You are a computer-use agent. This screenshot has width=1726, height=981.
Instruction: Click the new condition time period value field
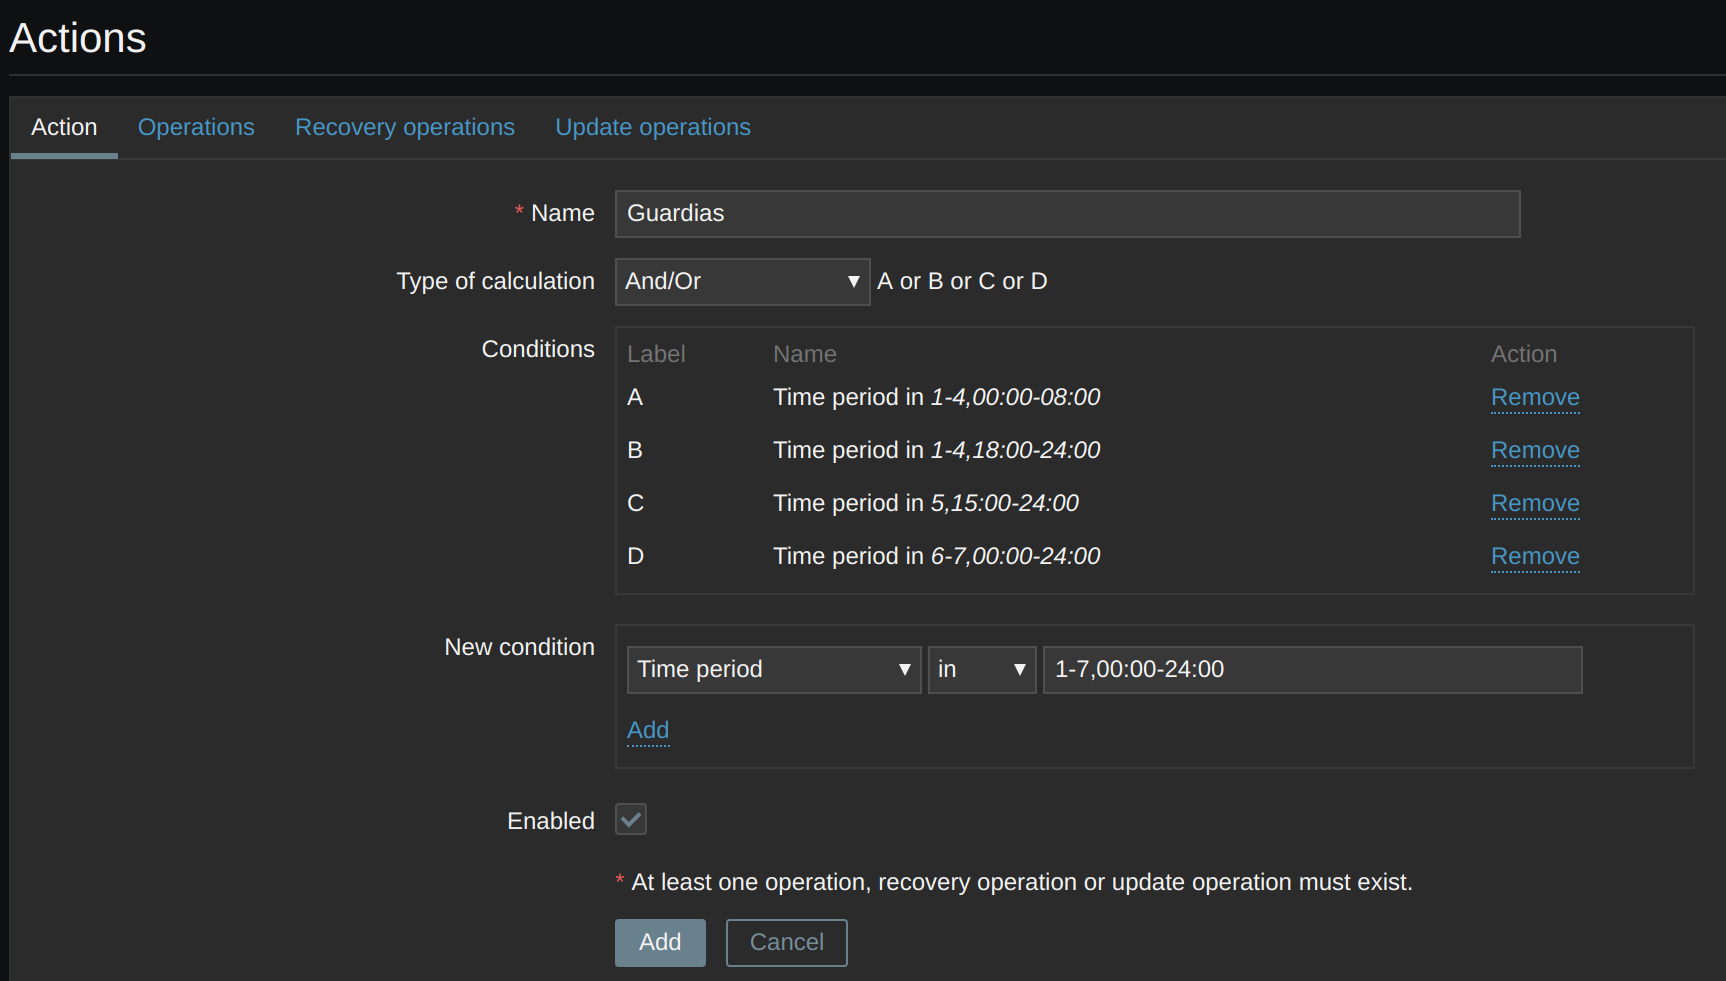tap(1311, 670)
